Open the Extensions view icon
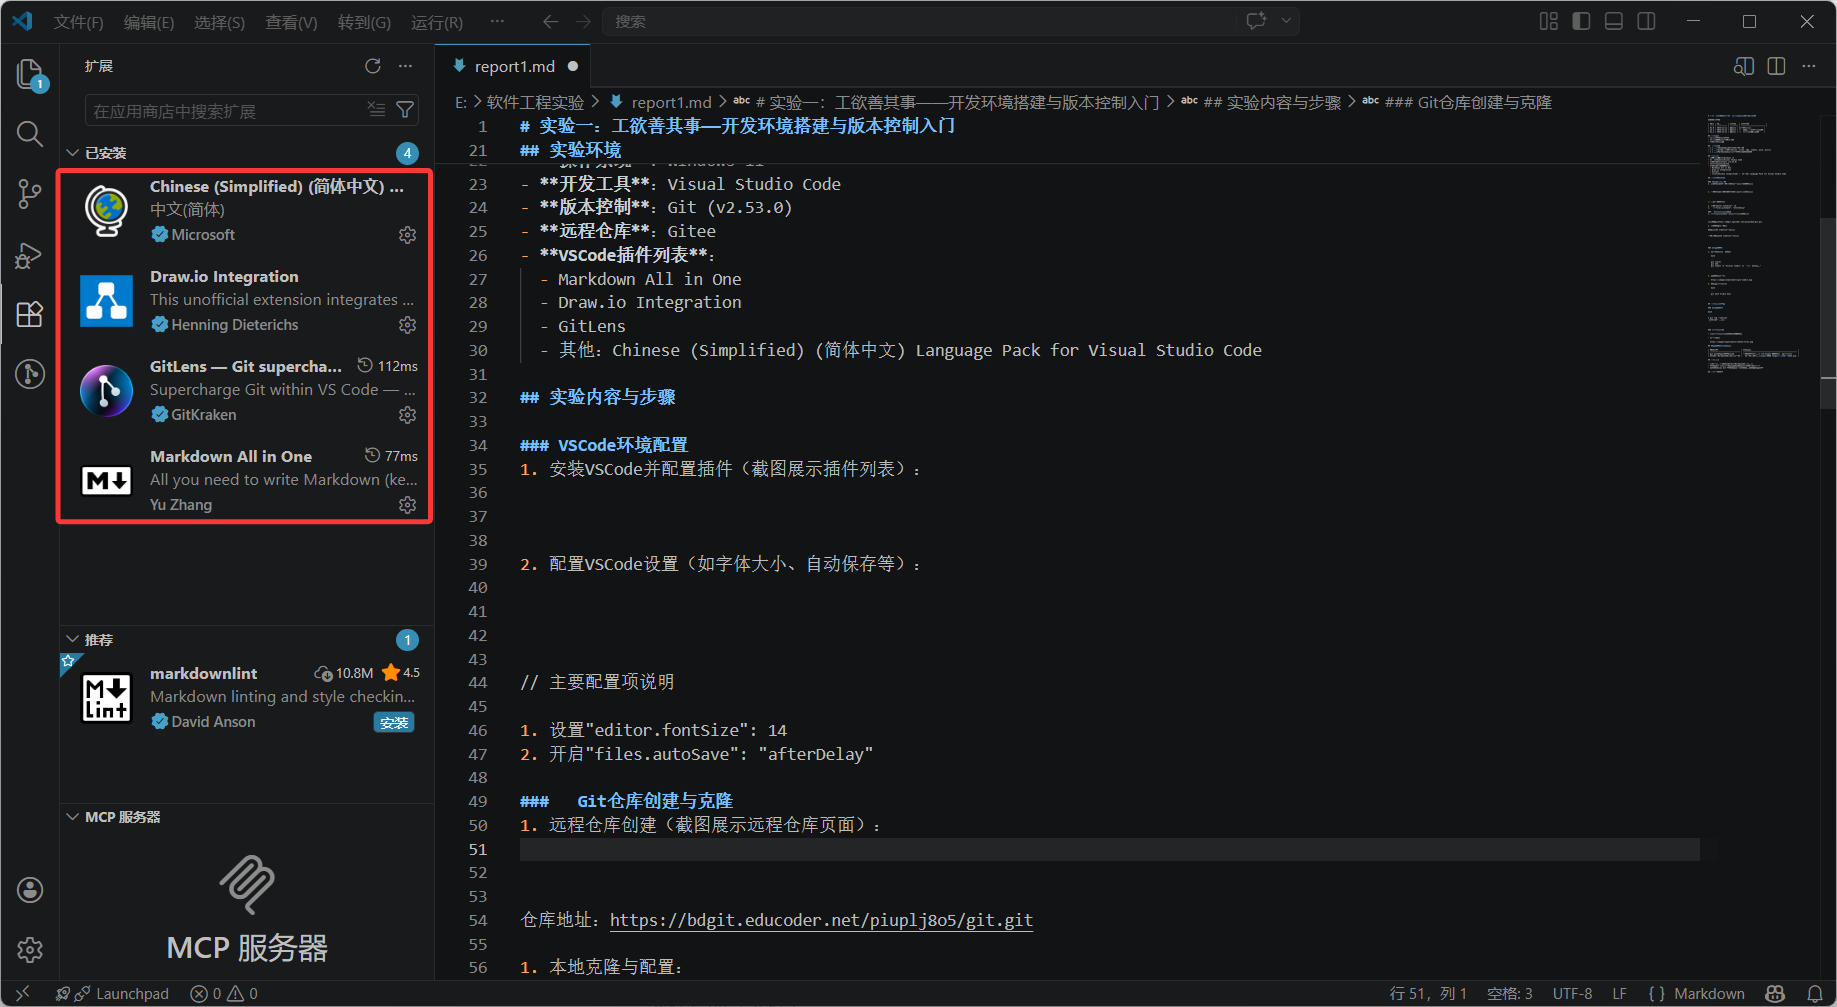This screenshot has height=1007, width=1837. (x=30, y=314)
